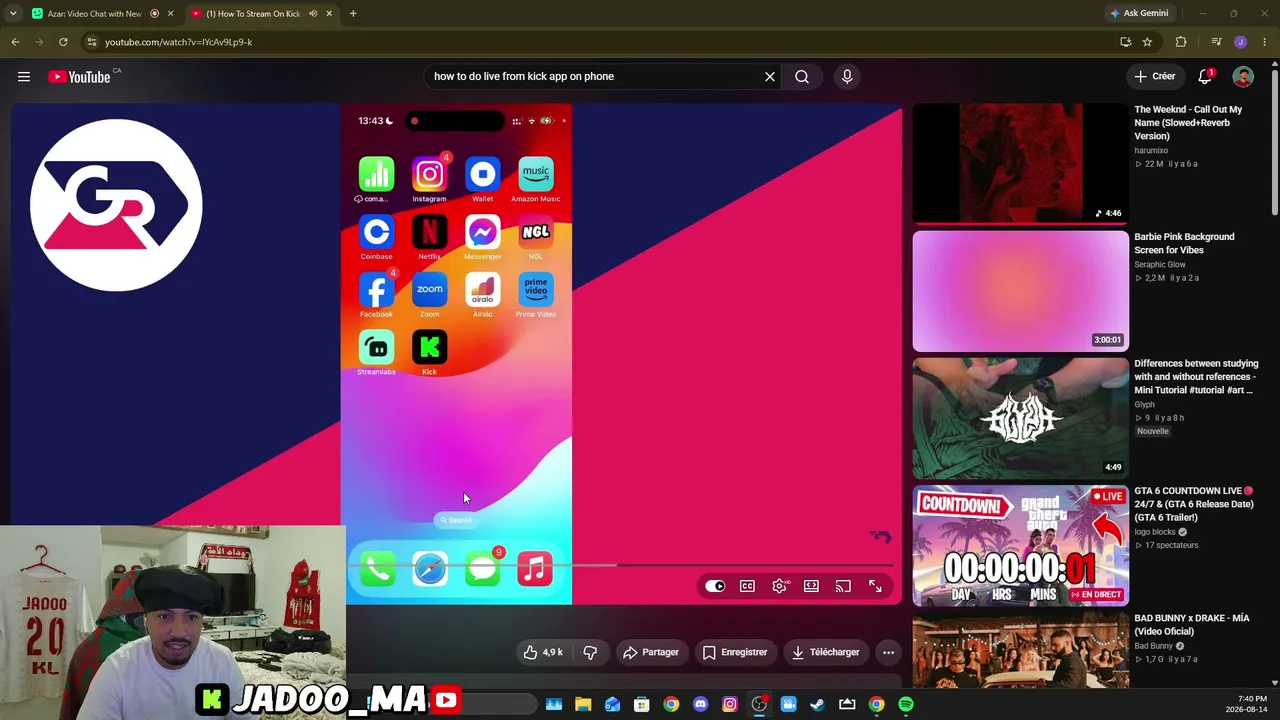The image size is (1280, 720).
Task: Open Instagram from the taskbar
Action: coord(730,704)
